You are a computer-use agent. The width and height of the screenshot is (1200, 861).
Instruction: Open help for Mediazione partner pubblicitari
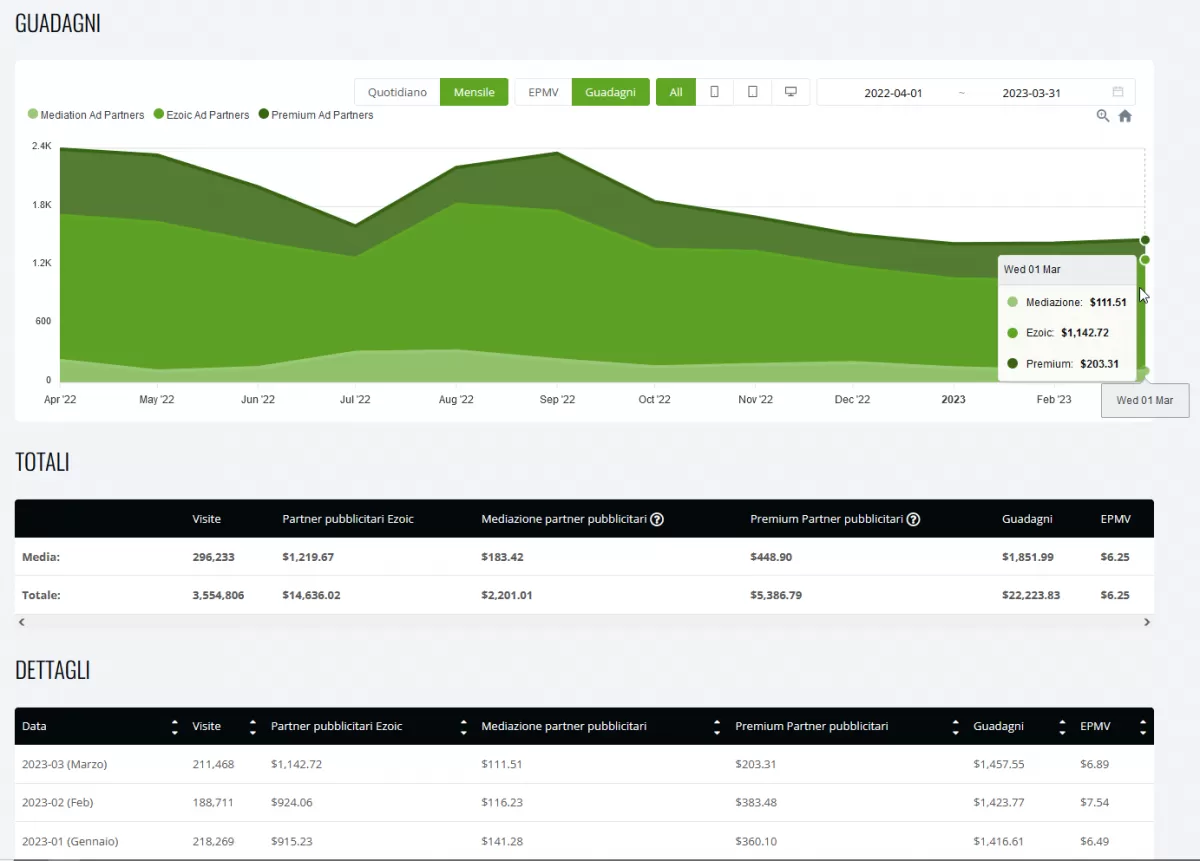click(x=657, y=520)
